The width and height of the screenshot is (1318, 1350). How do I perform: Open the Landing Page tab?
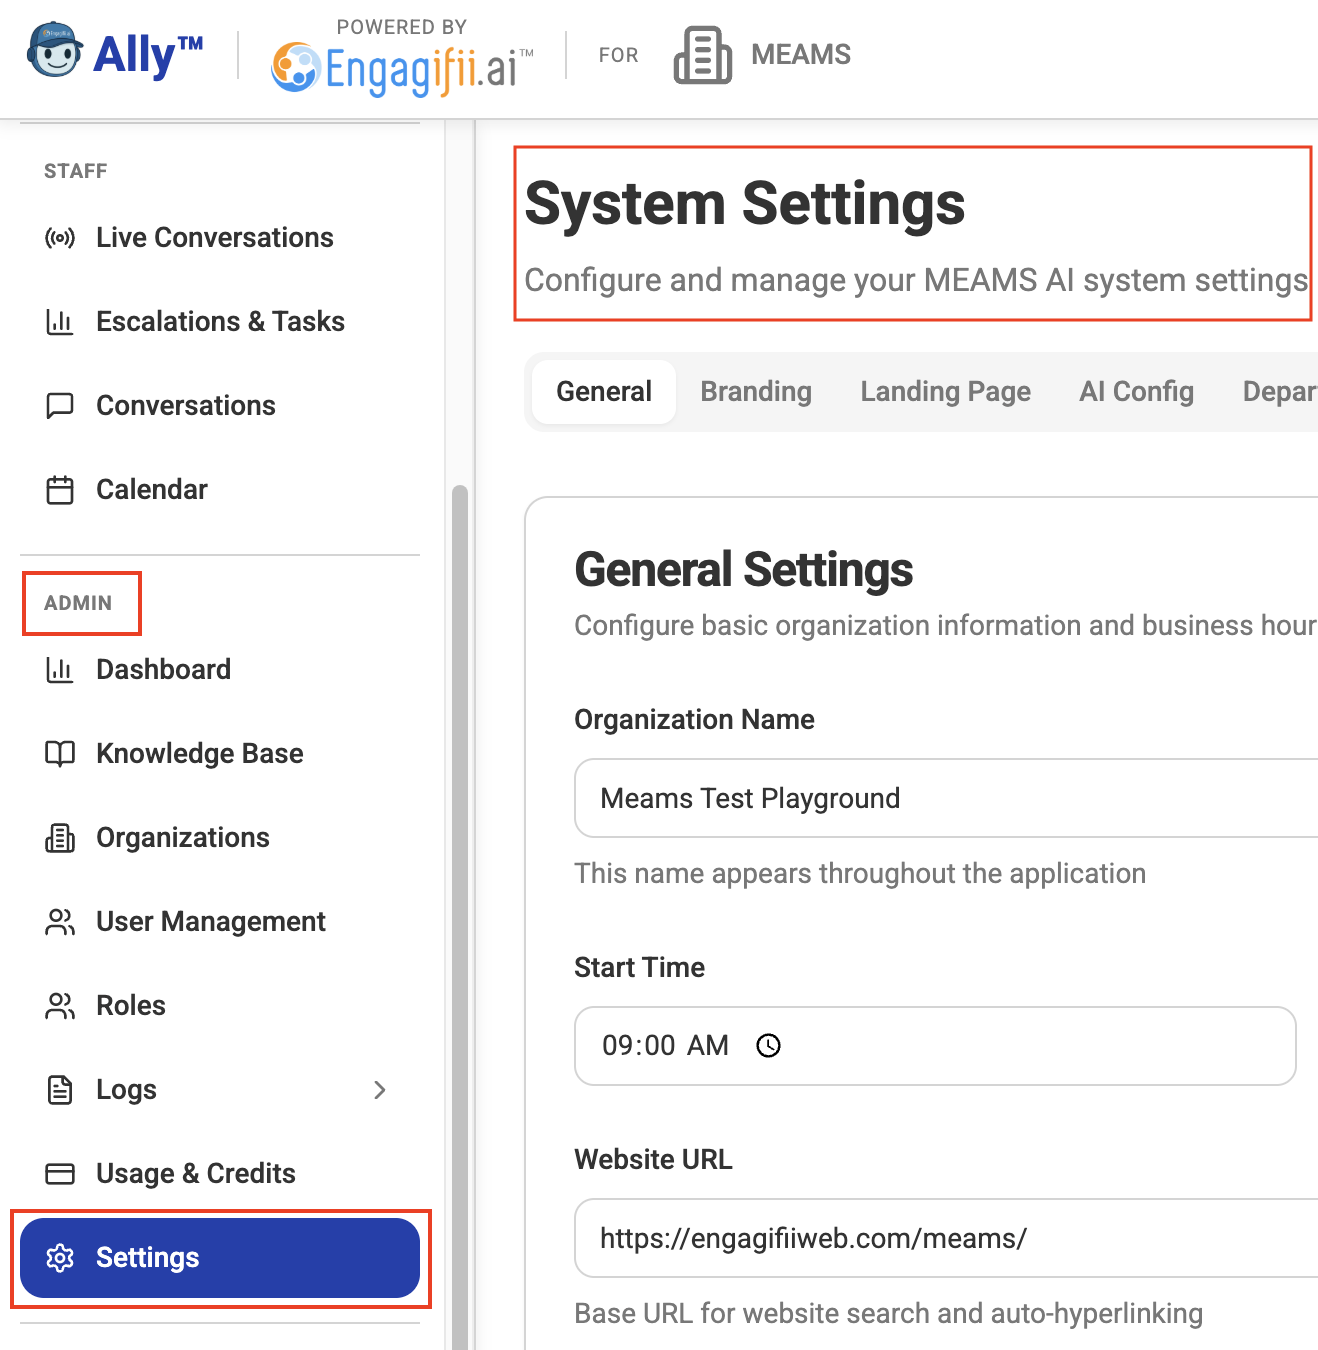pyautogui.click(x=945, y=392)
